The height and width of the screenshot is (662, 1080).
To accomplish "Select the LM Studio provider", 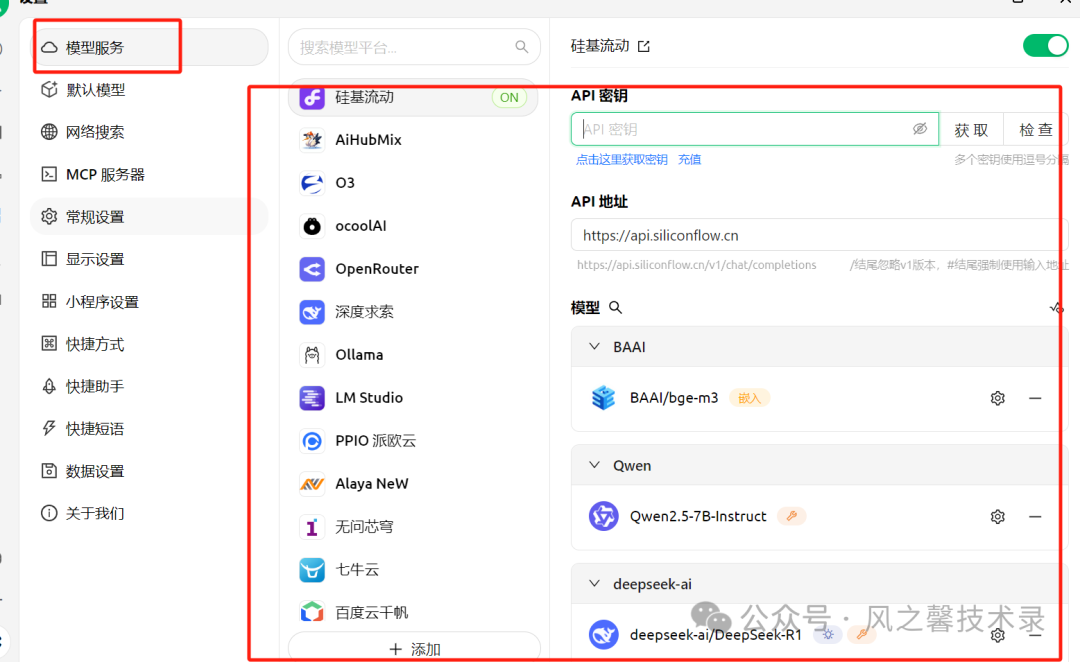I will [413, 398].
